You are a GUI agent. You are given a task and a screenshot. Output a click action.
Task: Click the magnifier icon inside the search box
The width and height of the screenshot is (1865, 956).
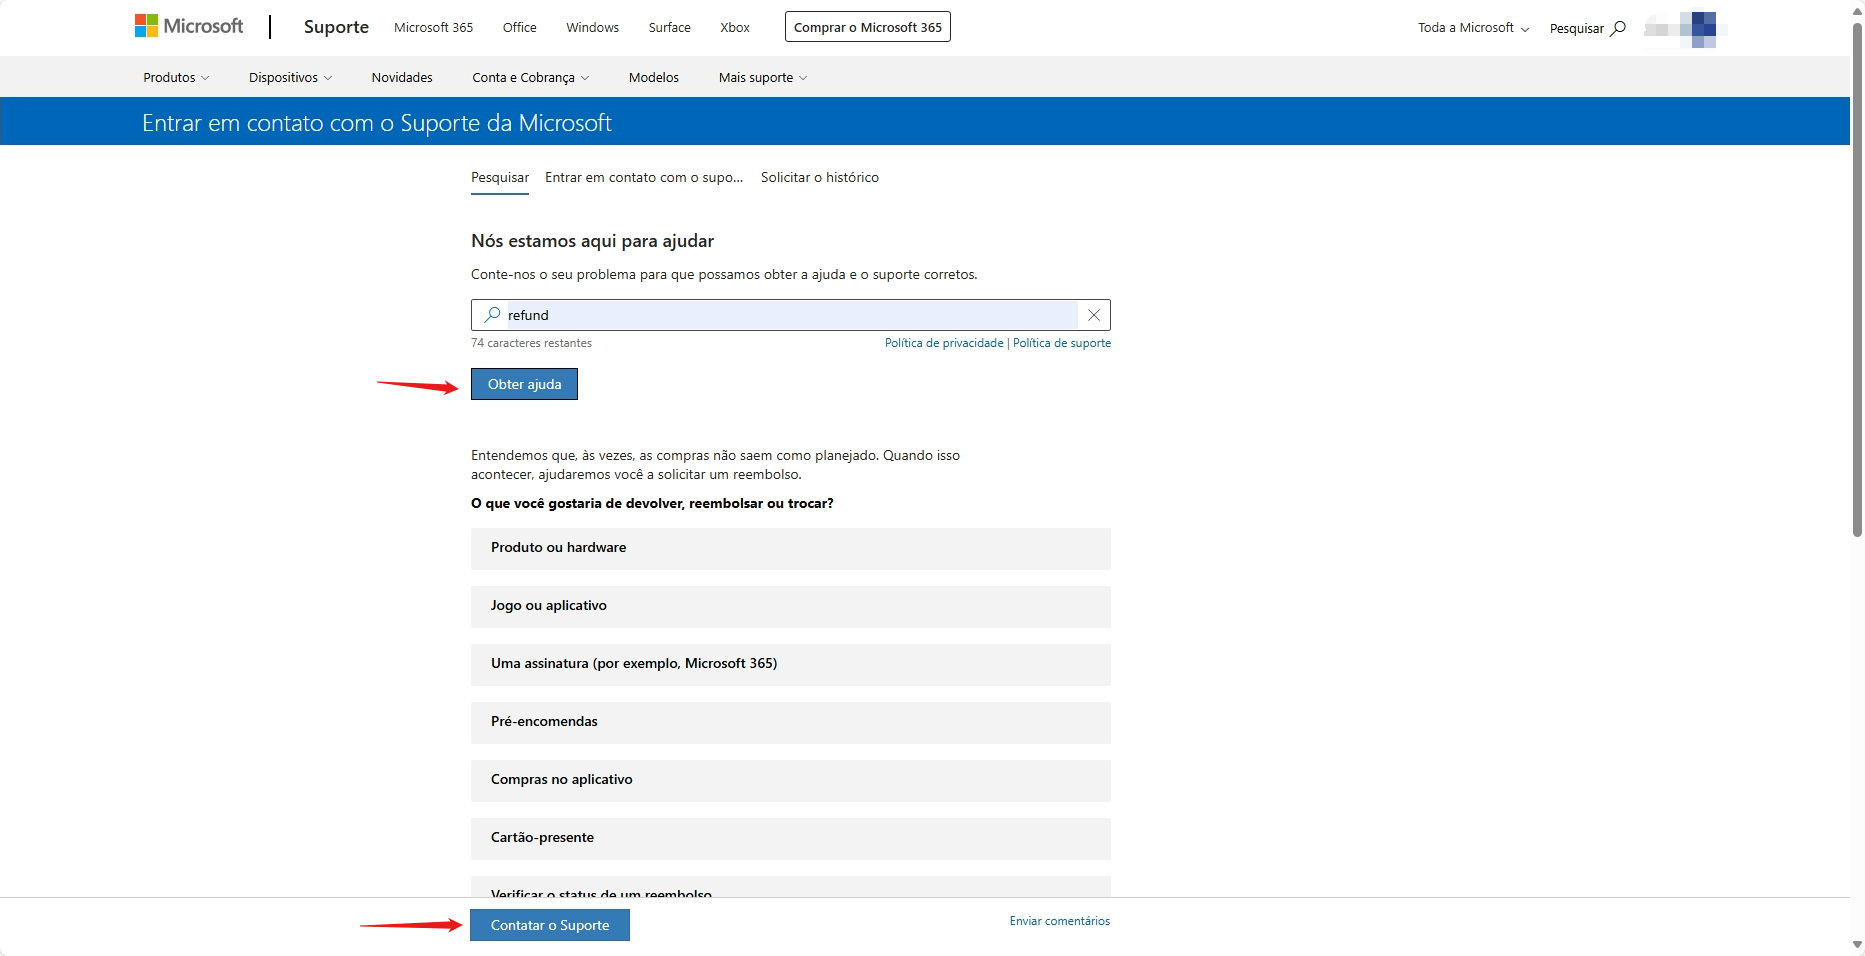(491, 314)
